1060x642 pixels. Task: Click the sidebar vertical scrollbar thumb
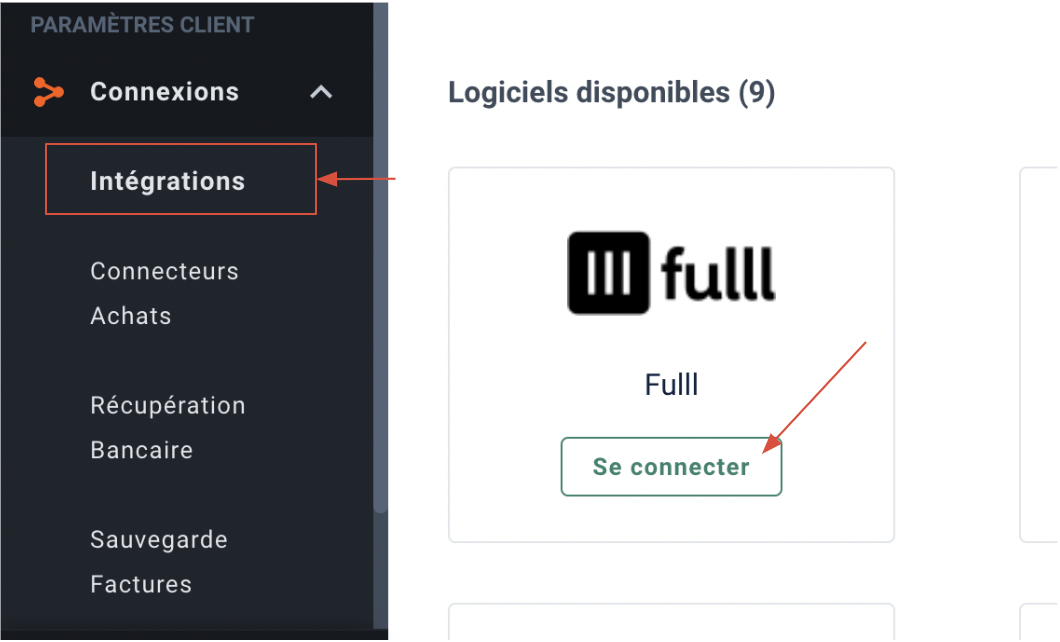[381, 257]
